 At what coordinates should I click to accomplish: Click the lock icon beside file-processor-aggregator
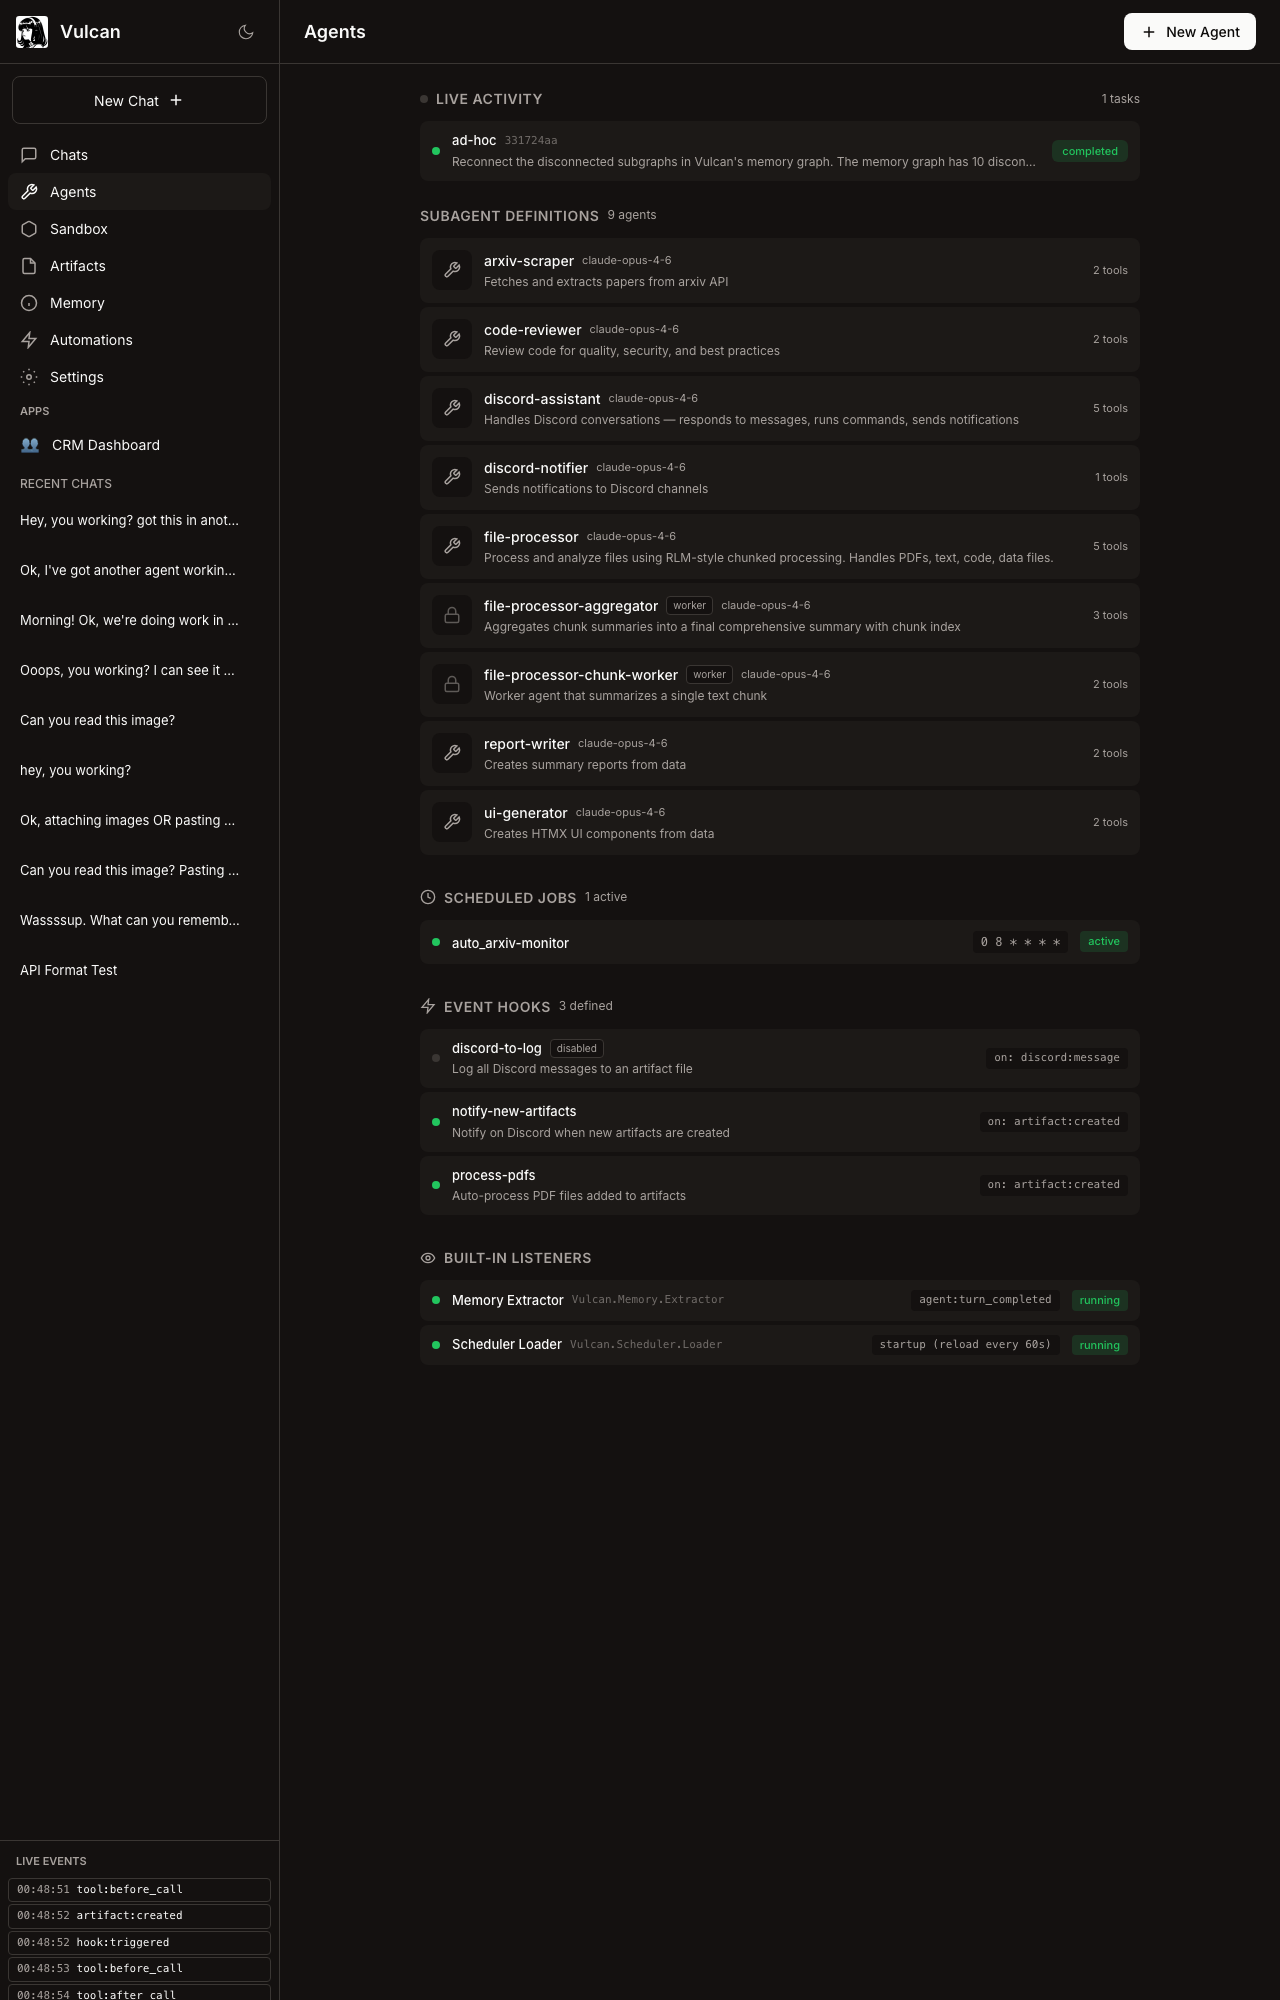click(x=452, y=615)
